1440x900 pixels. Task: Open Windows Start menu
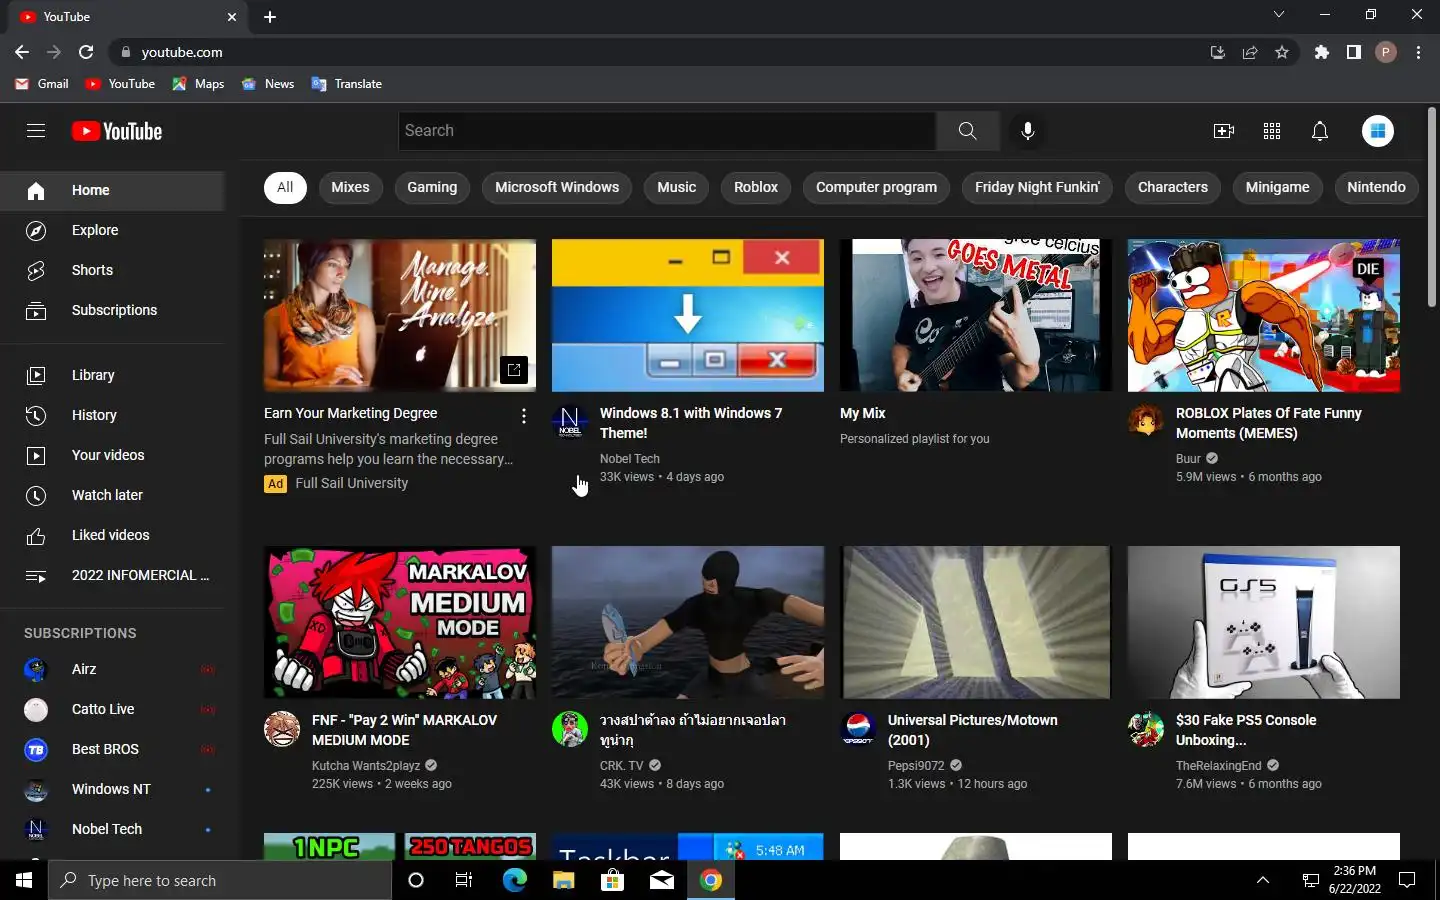coord(24,880)
